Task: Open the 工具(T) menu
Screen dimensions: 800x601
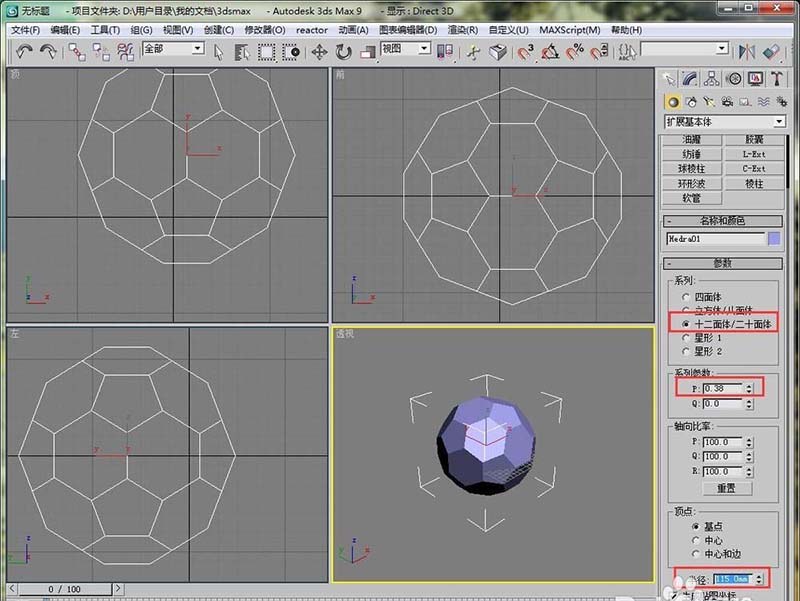Action: (105, 30)
